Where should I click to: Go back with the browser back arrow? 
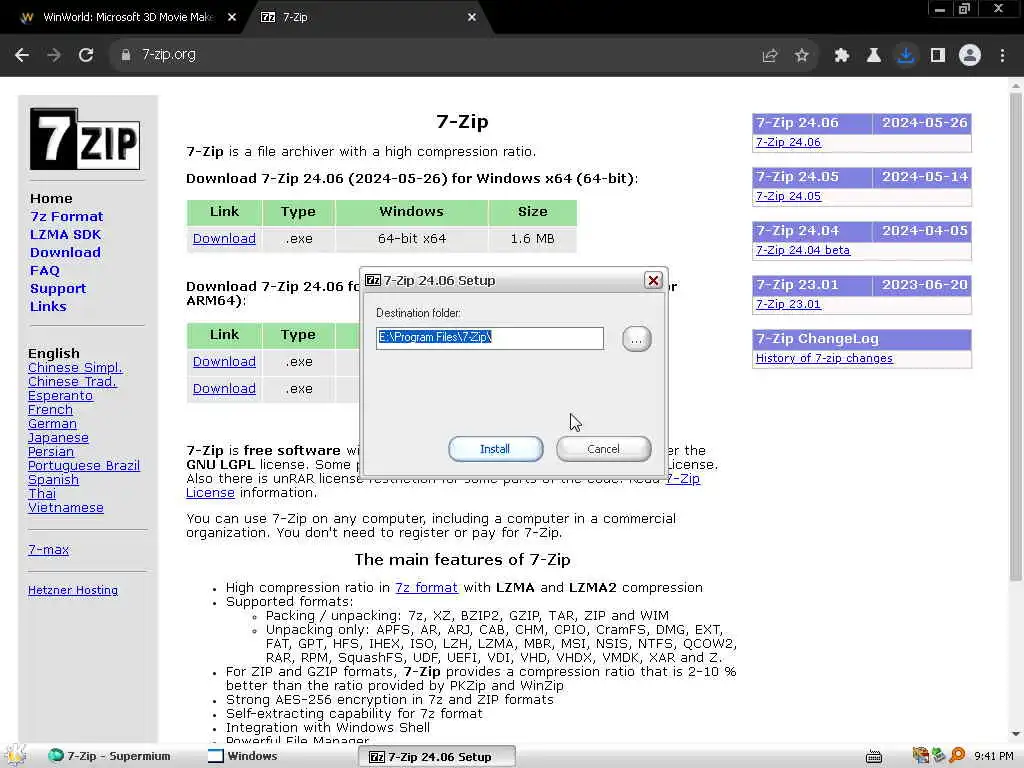click(x=22, y=56)
